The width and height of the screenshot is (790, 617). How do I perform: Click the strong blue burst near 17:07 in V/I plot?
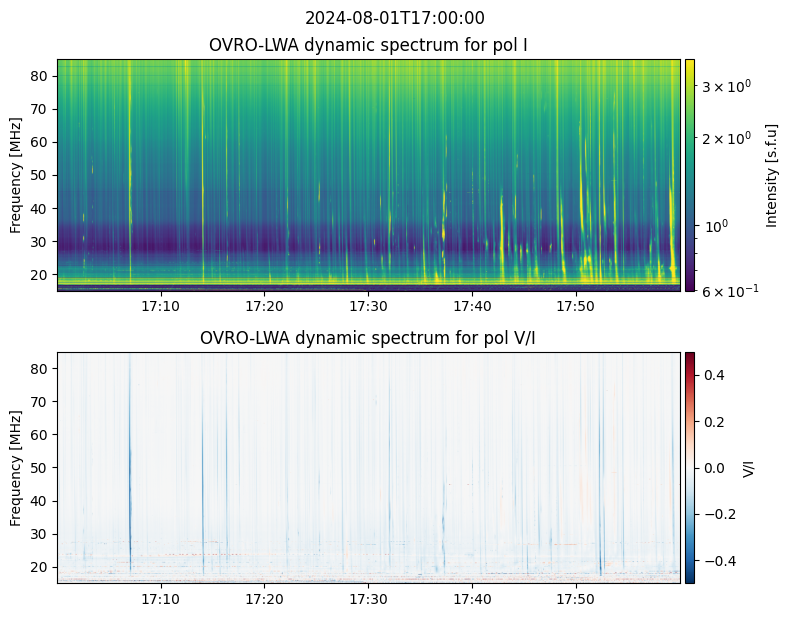(130, 500)
